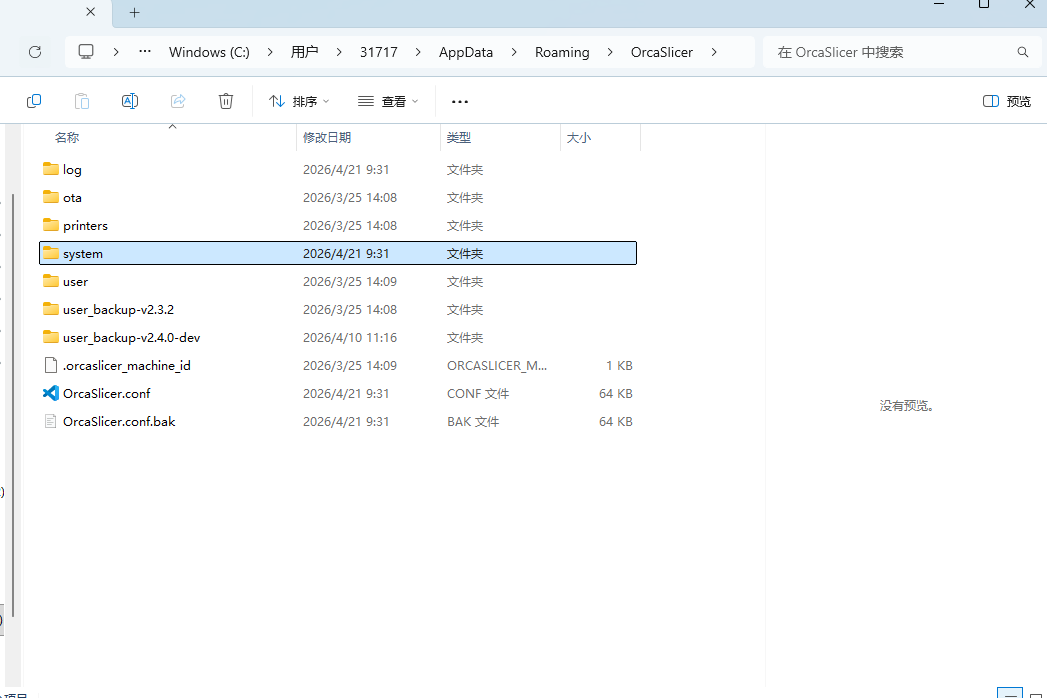Go to Roaming breadcrumb
Image resolution: width=1047 pixels, height=698 pixels.
click(x=562, y=52)
